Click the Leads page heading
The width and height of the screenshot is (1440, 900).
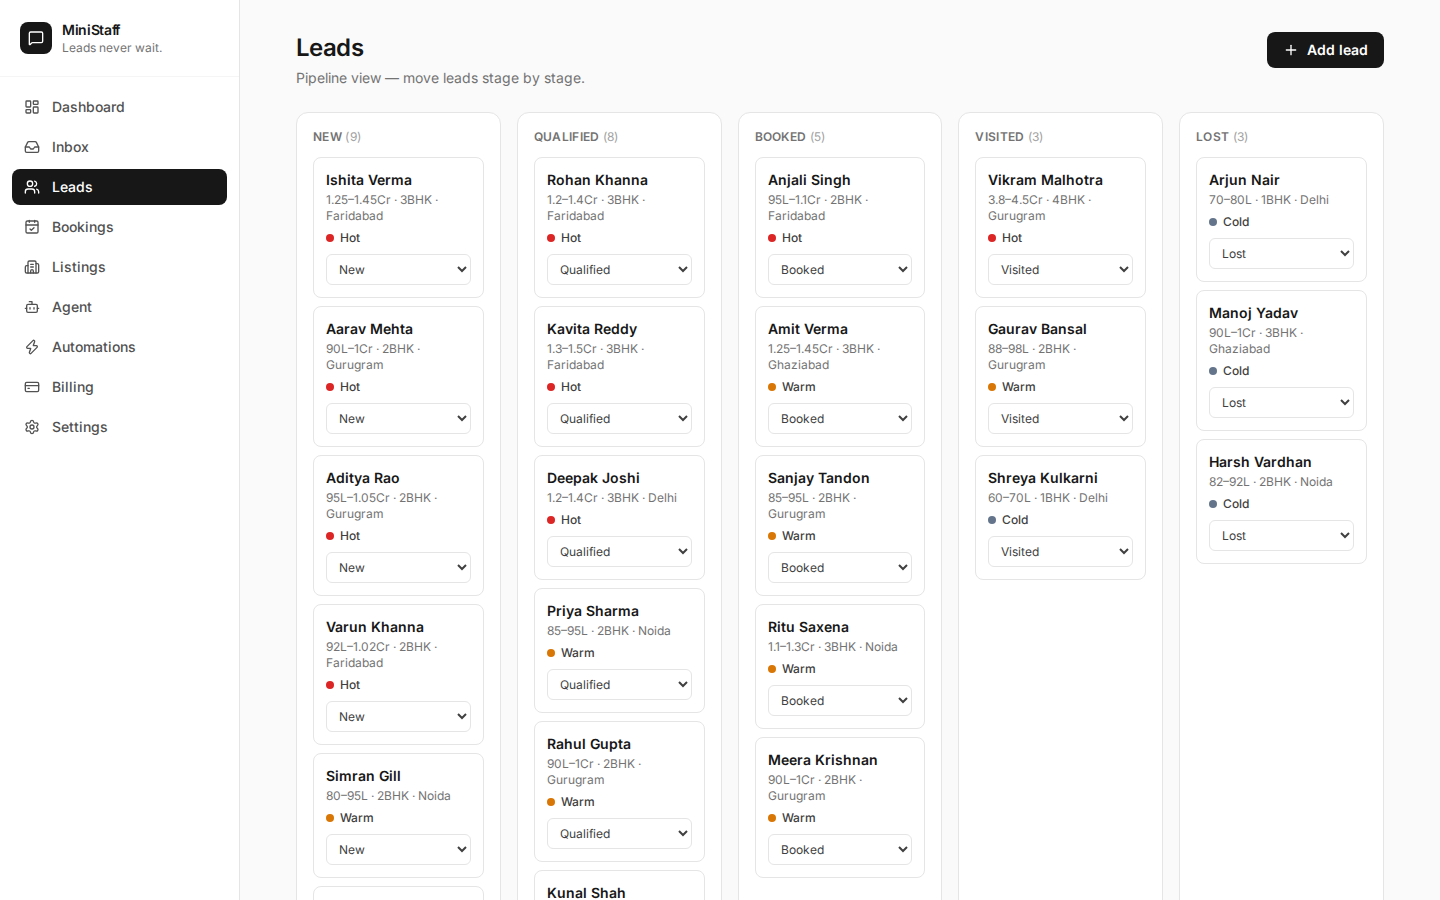coord(330,47)
